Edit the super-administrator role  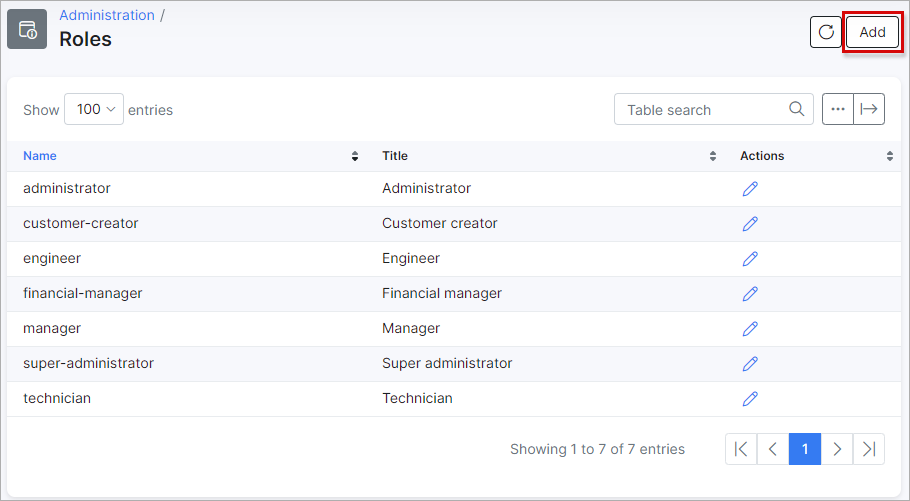(x=750, y=363)
